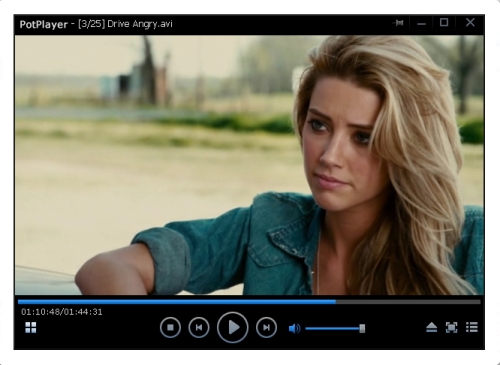The image size is (500, 365).
Task: Set volume near the slider's midpoint
Action: pos(335,329)
